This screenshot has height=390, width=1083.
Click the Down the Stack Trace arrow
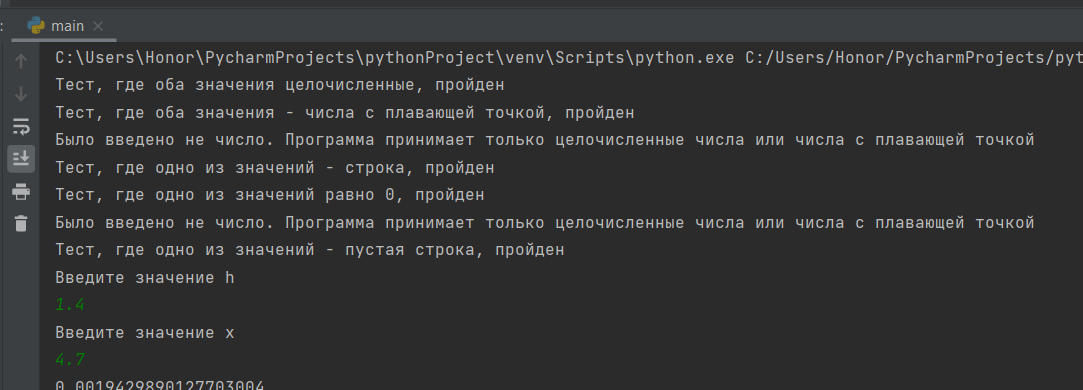21,93
